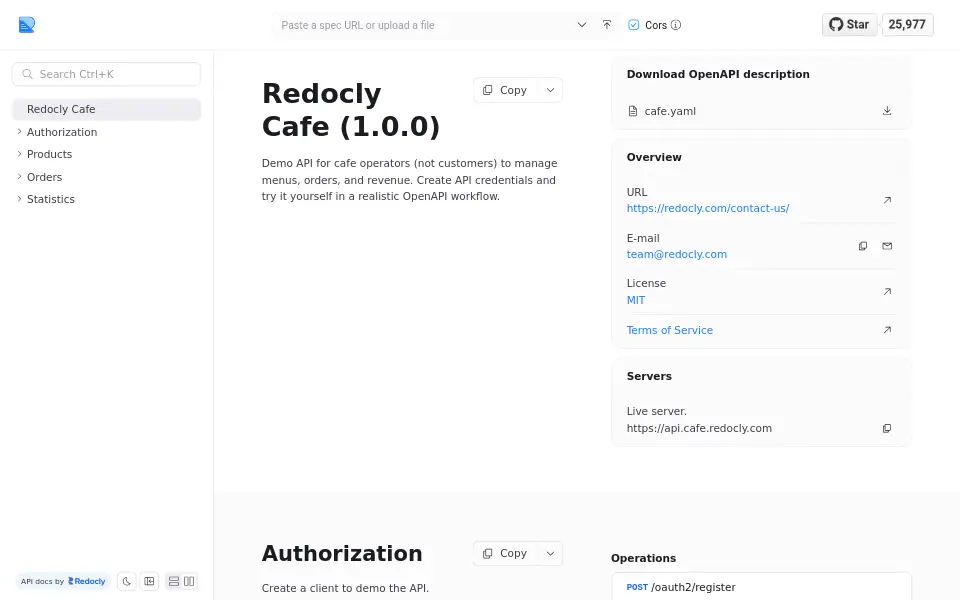Download the cafe.yaml file icon
960x600 pixels.
(887, 111)
